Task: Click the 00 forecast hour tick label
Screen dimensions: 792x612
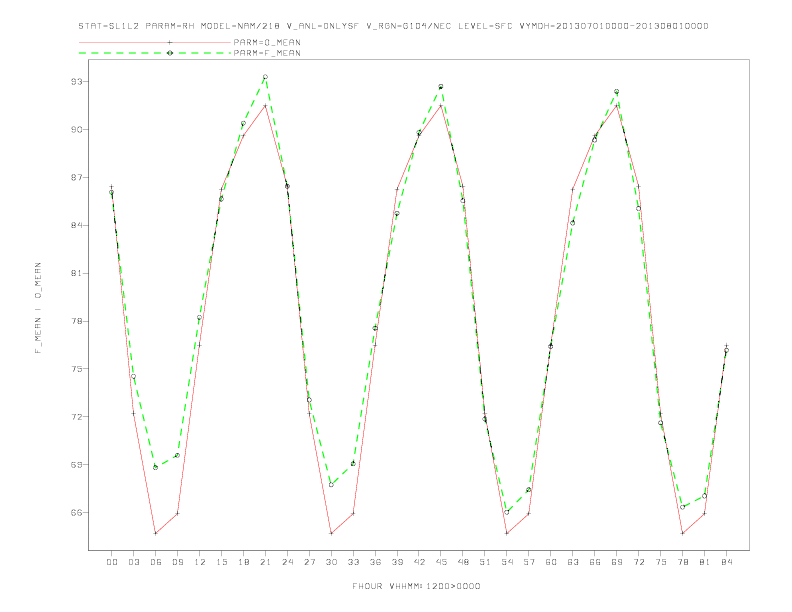Action: coord(112,562)
